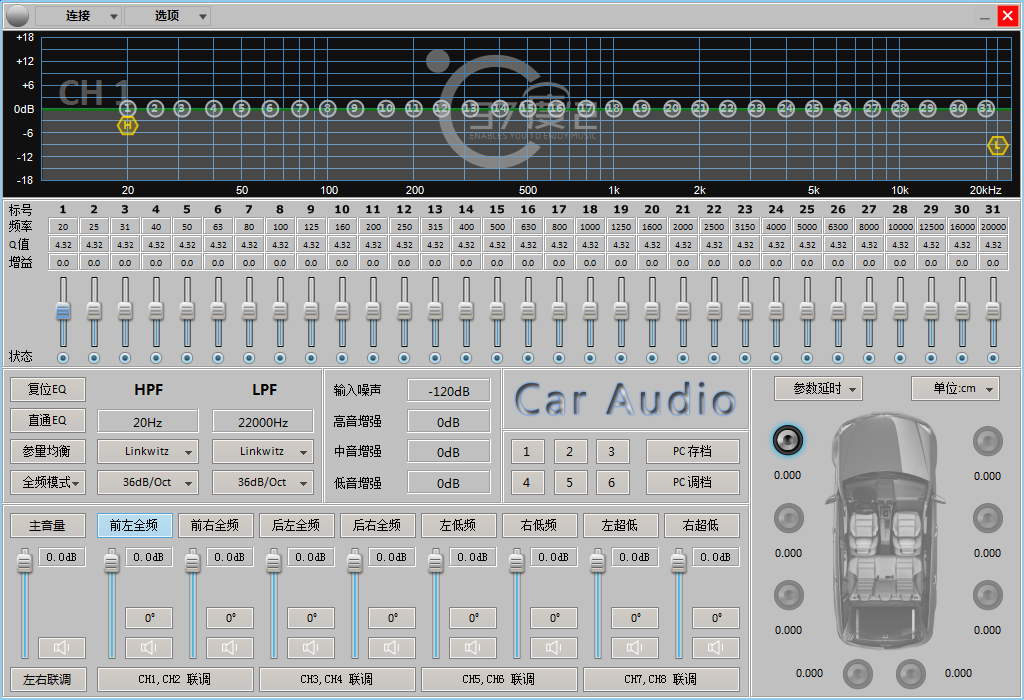The height and width of the screenshot is (700, 1024).
Task: Mute the 主音量 master volume channel
Action: click(62, 647)
